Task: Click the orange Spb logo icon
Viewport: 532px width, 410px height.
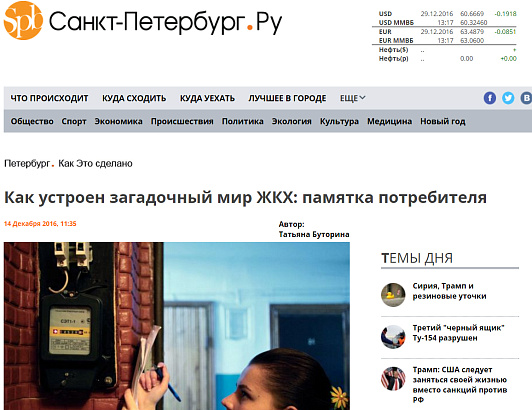Action: coord(23,20)
